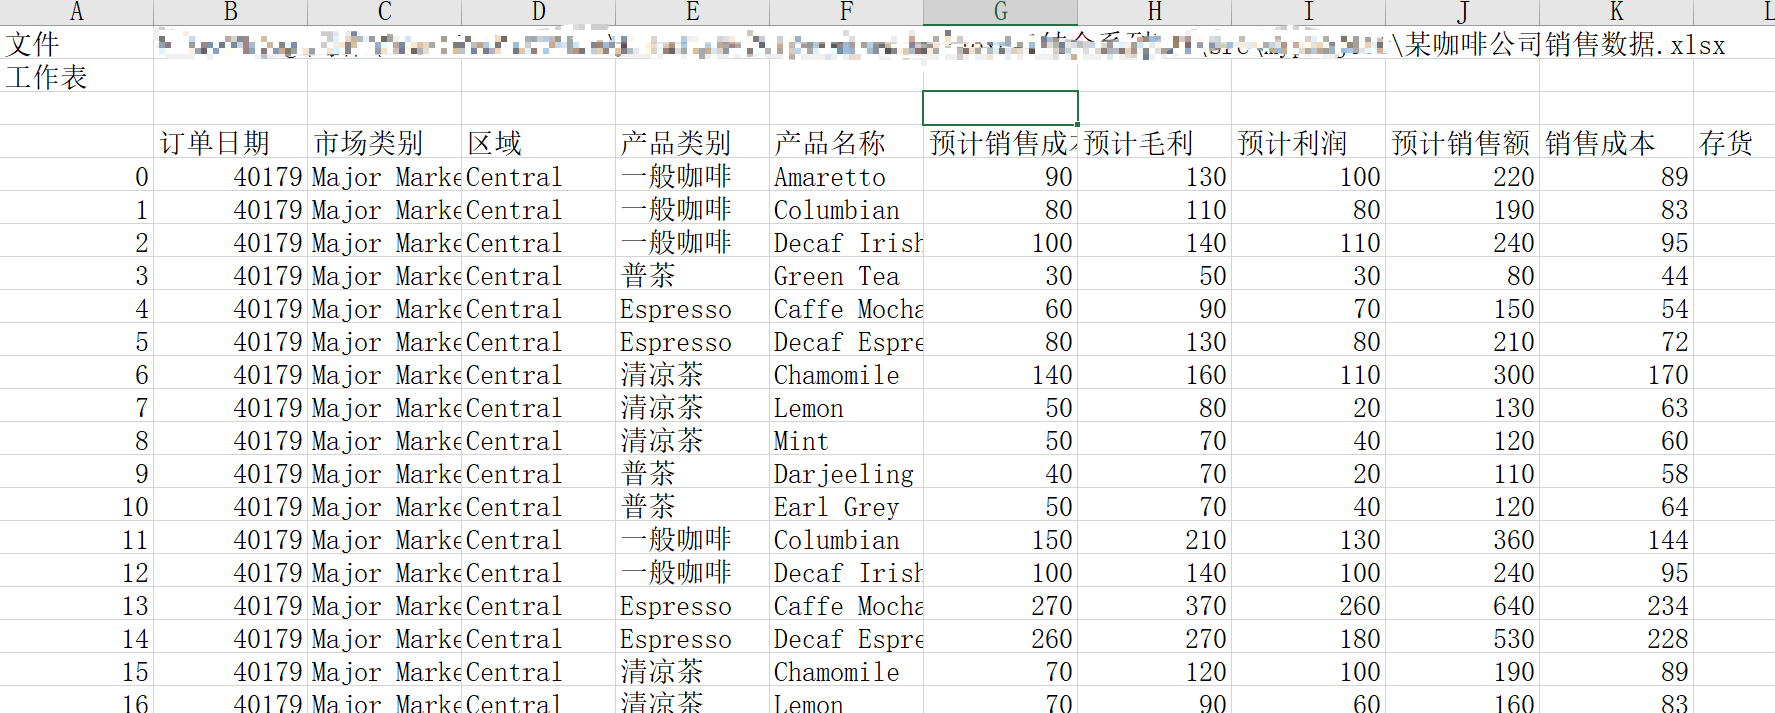The image size is (1775, 713).
Task: Click the 订单日期 header cell
Action: 231,143
